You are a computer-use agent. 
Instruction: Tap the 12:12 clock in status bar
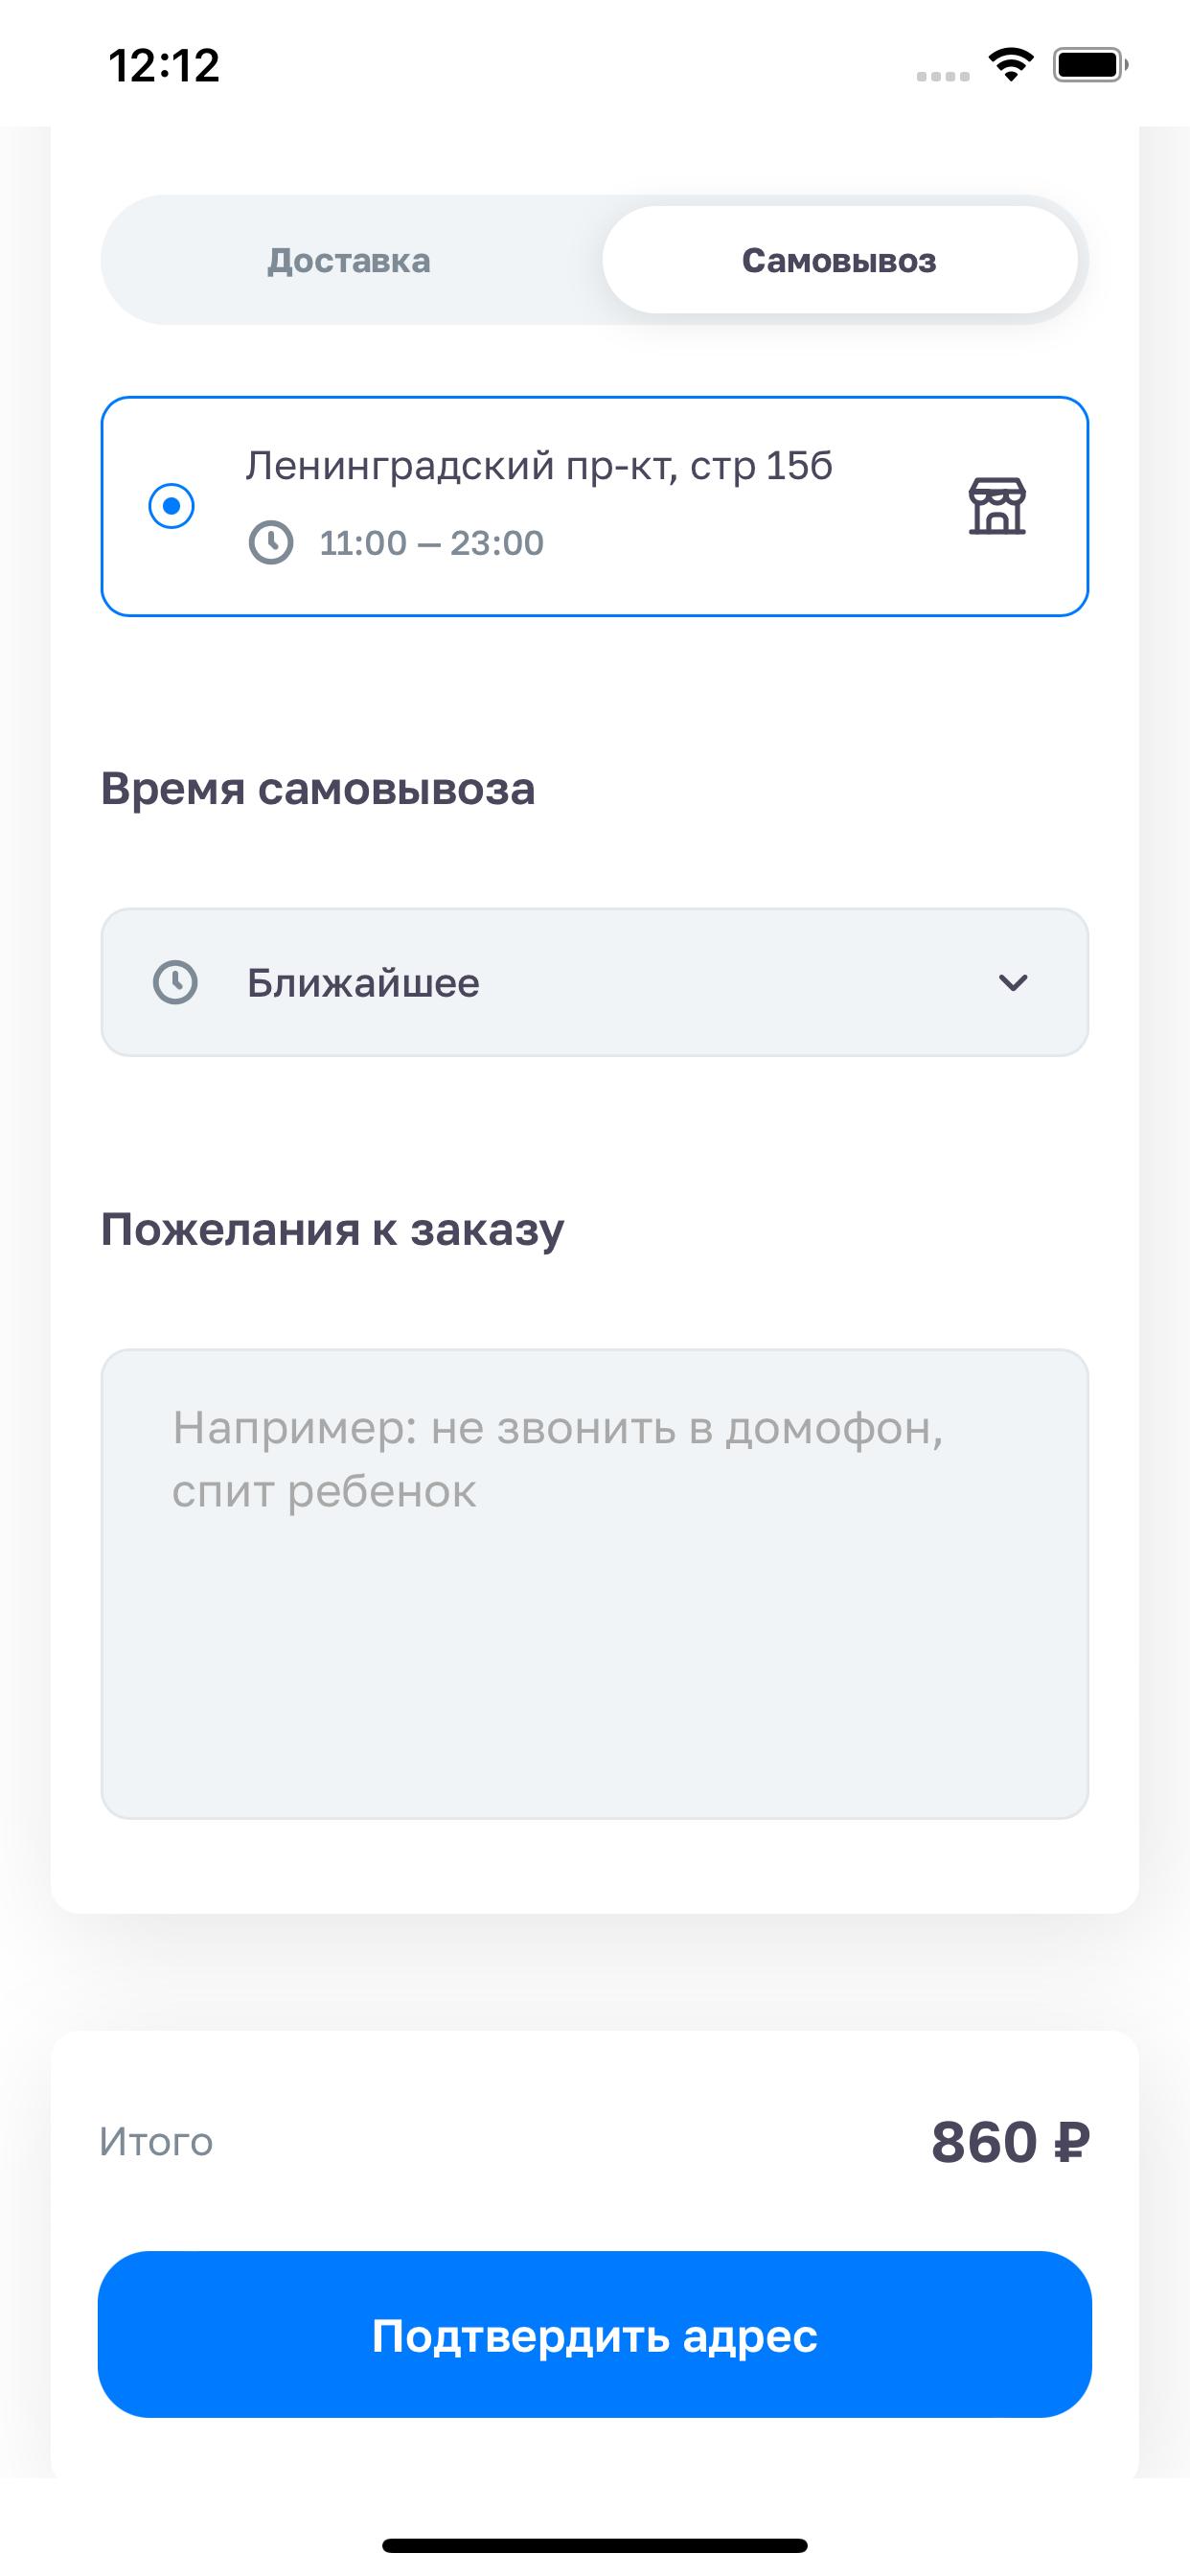pyautogui.click(x=164, y=65)
